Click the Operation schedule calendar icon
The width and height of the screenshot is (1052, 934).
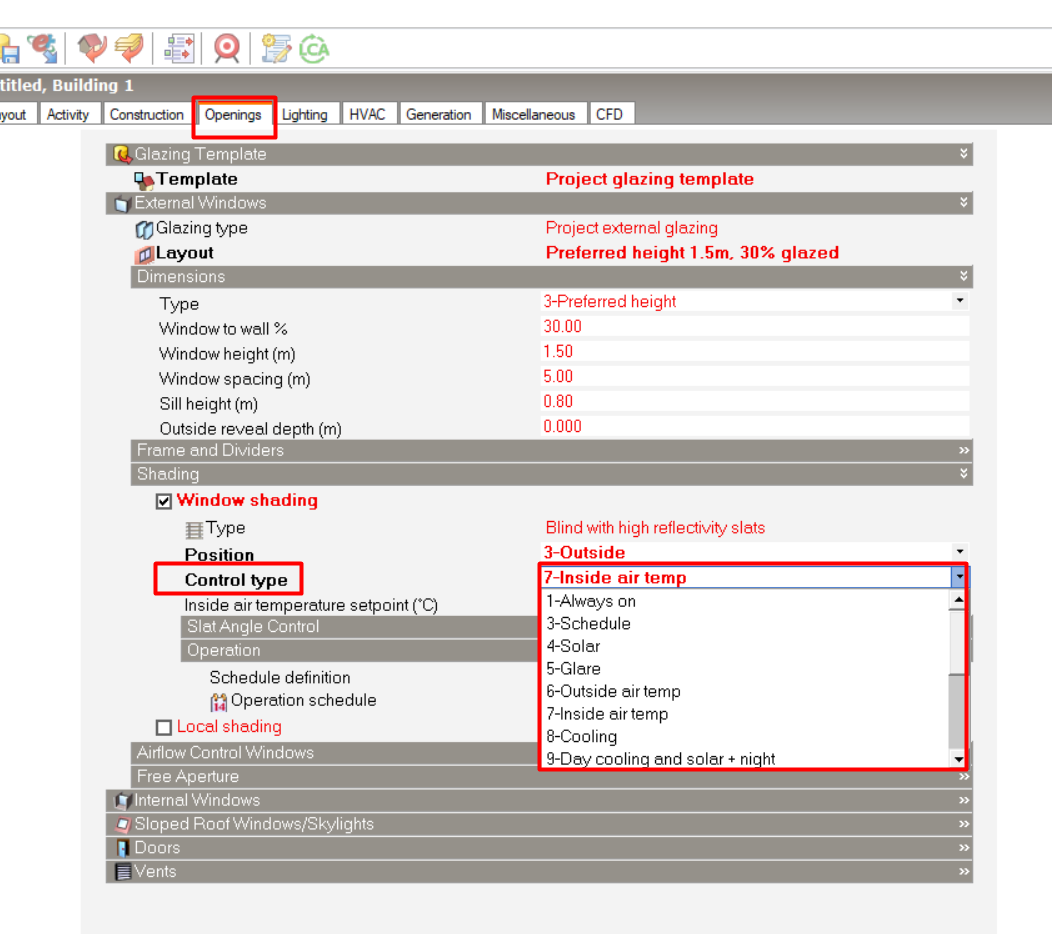(x=219, y=702)
